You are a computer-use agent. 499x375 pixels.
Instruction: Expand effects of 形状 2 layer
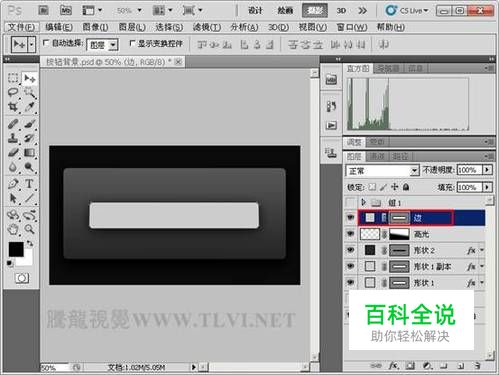pos(482,250)
